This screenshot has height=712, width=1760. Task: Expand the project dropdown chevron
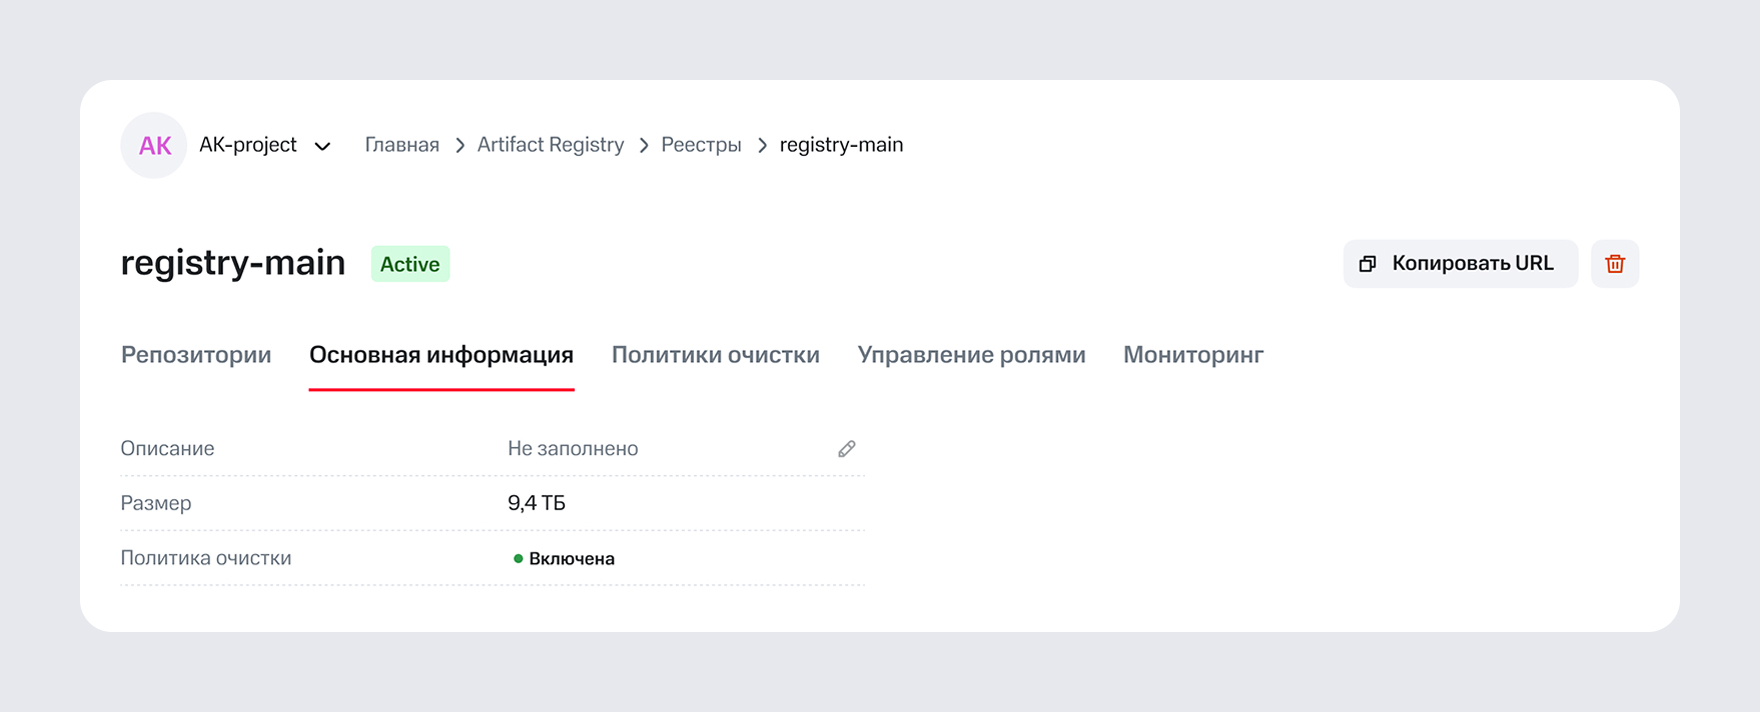[323, 146]
